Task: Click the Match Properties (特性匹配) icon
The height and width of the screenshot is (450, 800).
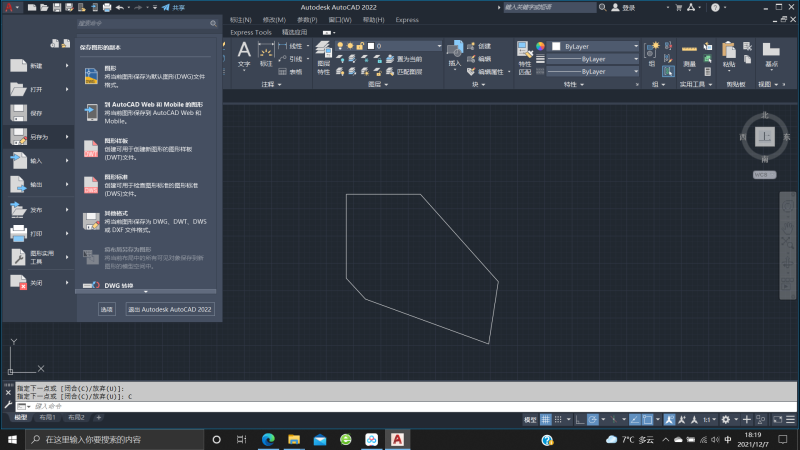Action: click(x=525, y=53)
